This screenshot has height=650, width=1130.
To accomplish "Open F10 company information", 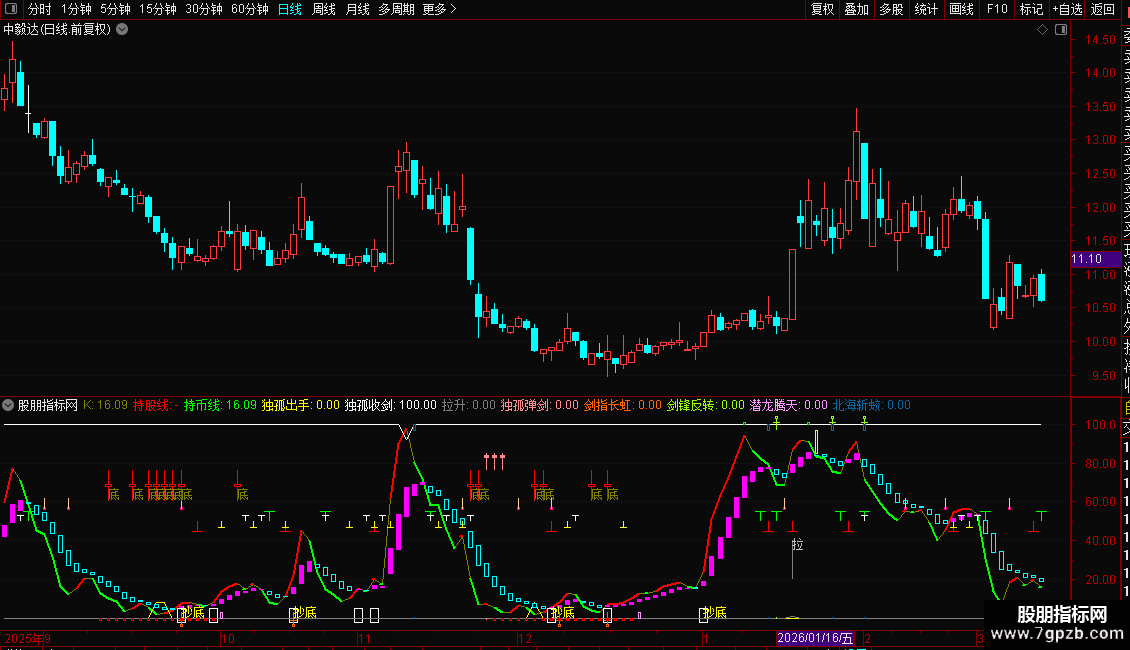I will click(997, 10).
